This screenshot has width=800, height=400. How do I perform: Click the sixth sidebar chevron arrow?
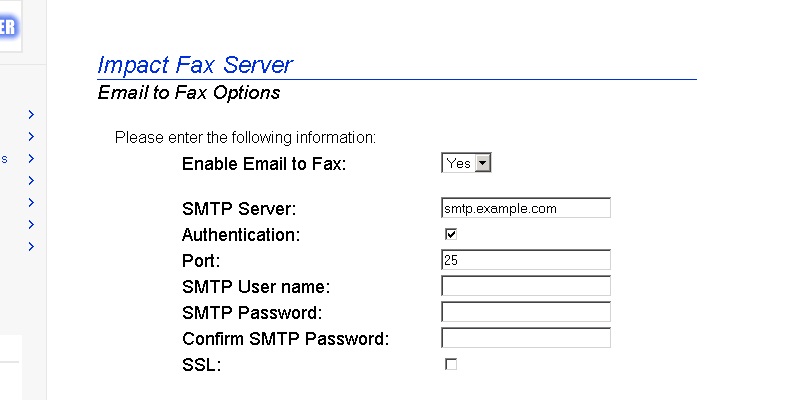point(32,224)
